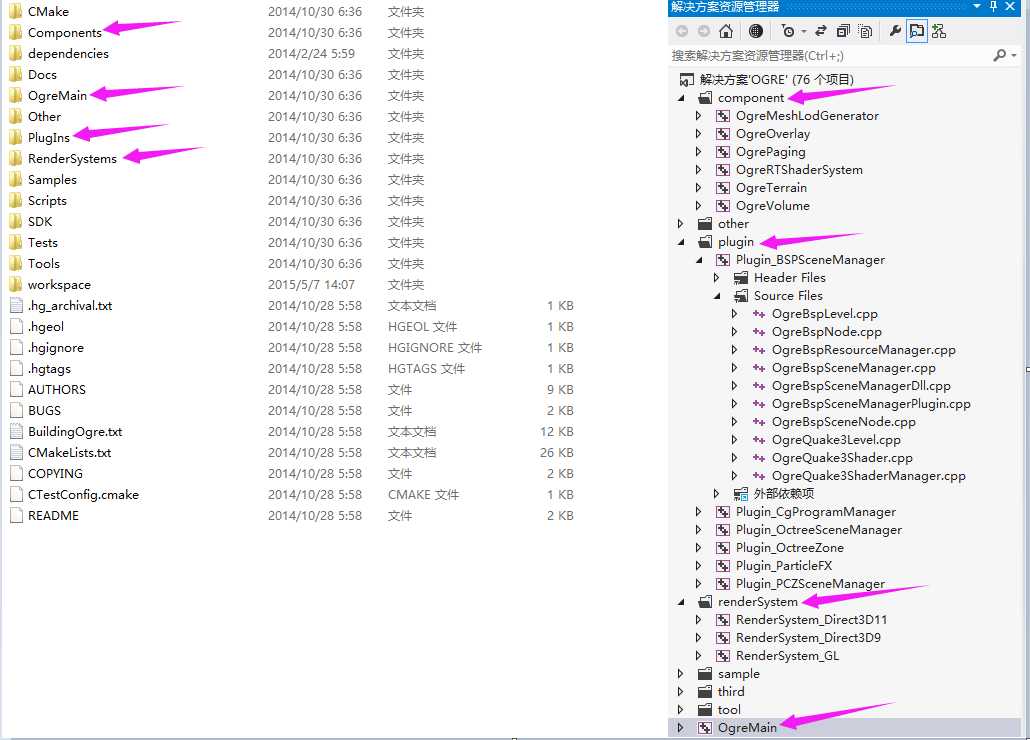The width and height of the screenshot is (1030, 740).
Task: Select Plugin_PCZSceneManager project
Action: [x=810, y=584]
